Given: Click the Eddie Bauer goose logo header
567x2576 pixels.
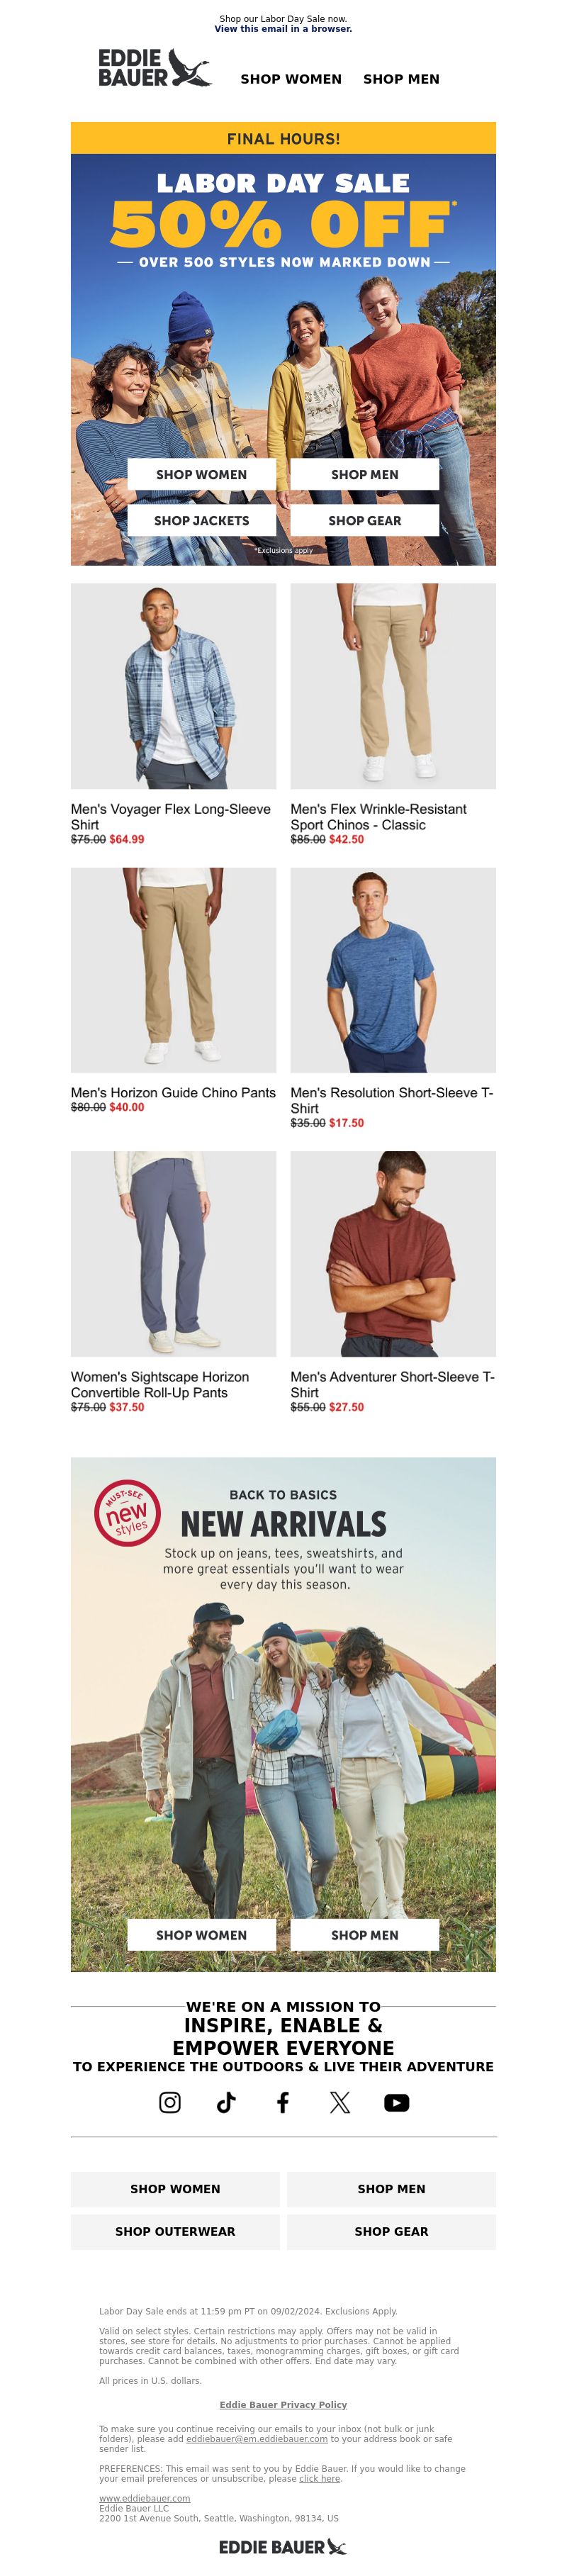Looking at the screenshot, I should 155,68.
